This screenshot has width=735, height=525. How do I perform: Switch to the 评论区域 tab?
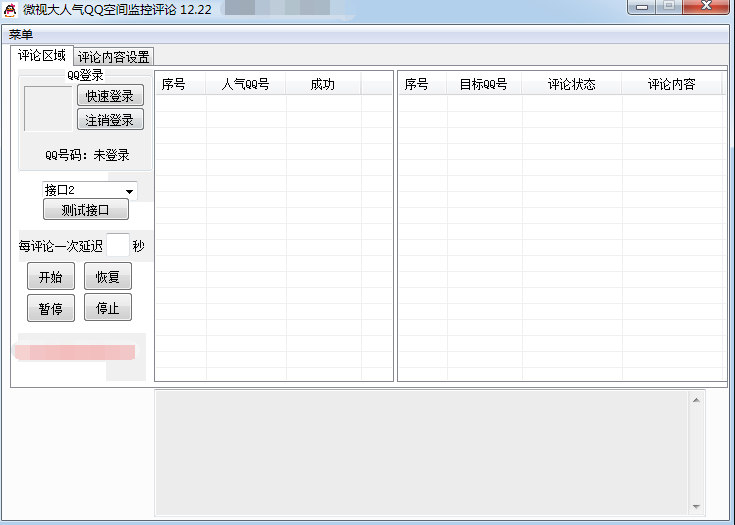[42, 55]
